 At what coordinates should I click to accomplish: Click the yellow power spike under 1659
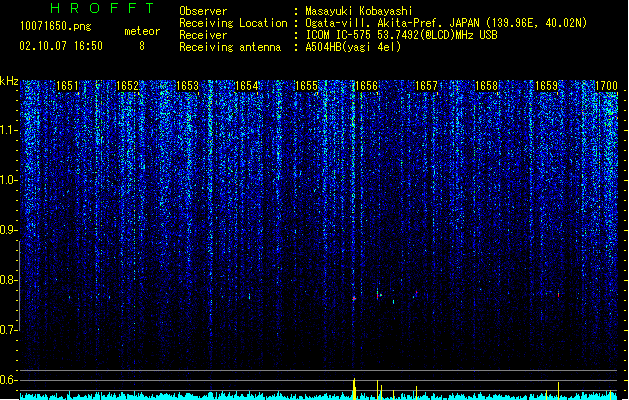point(558,391)
